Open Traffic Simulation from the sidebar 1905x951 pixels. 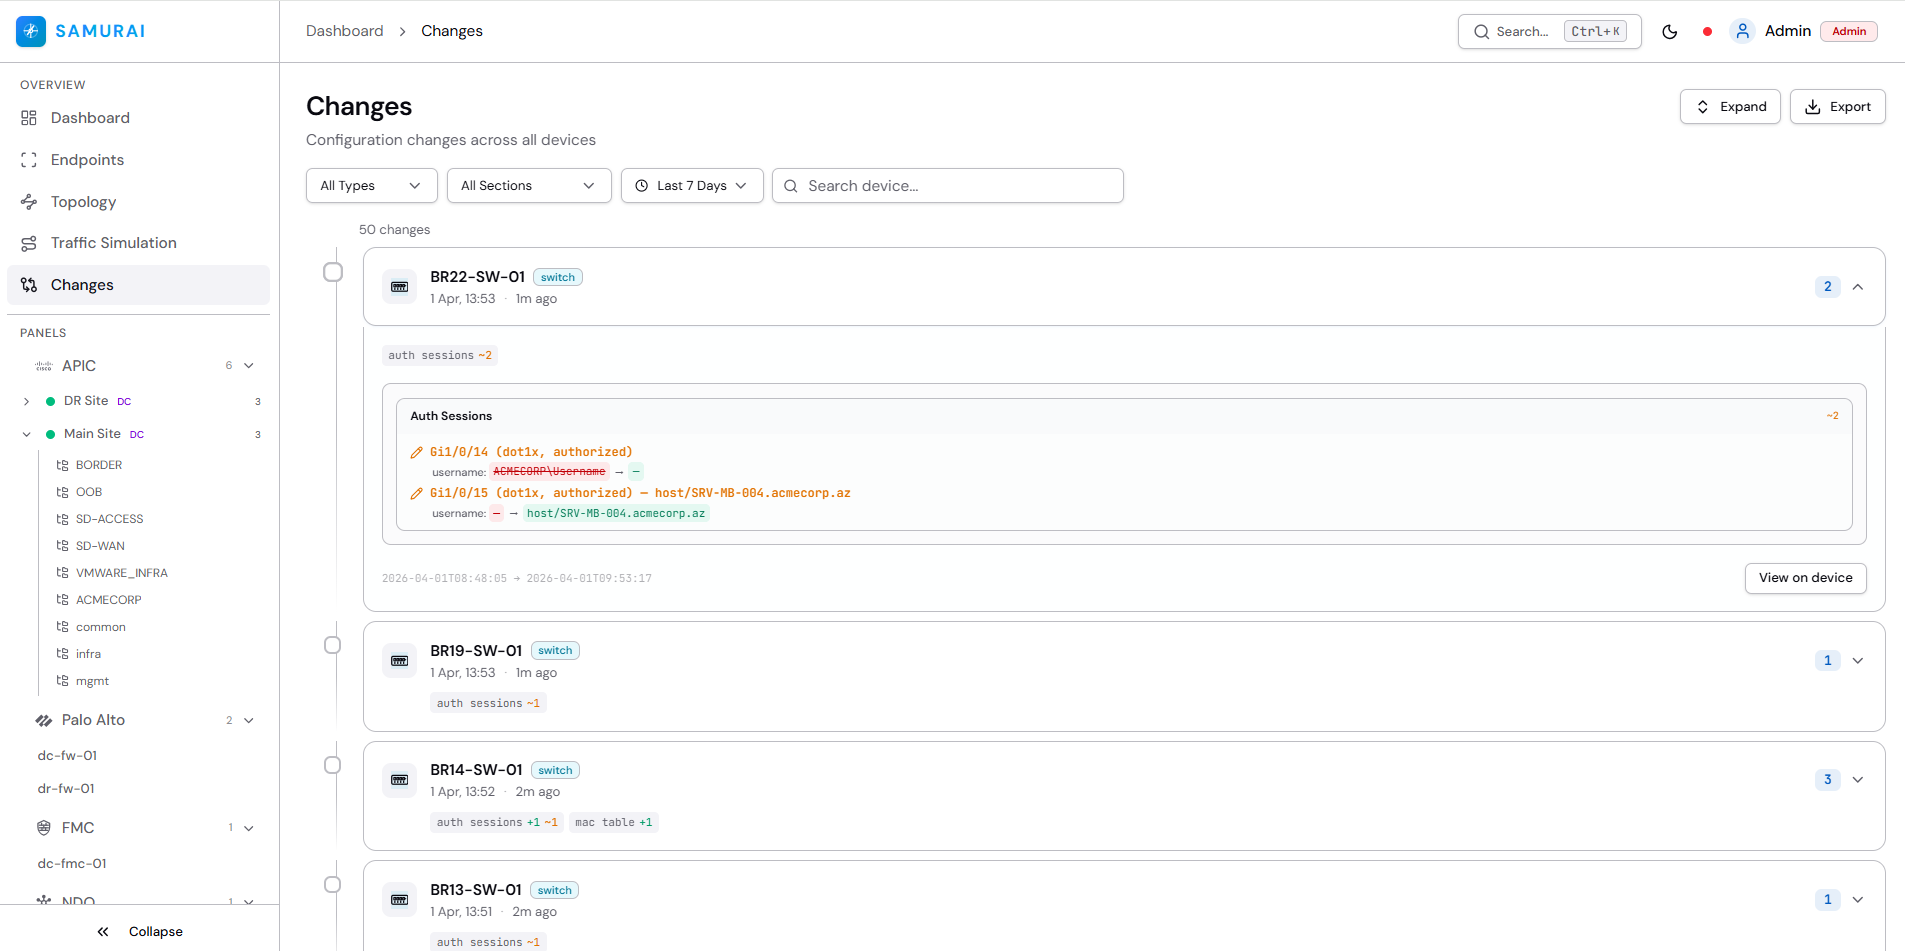coord(30,243)
